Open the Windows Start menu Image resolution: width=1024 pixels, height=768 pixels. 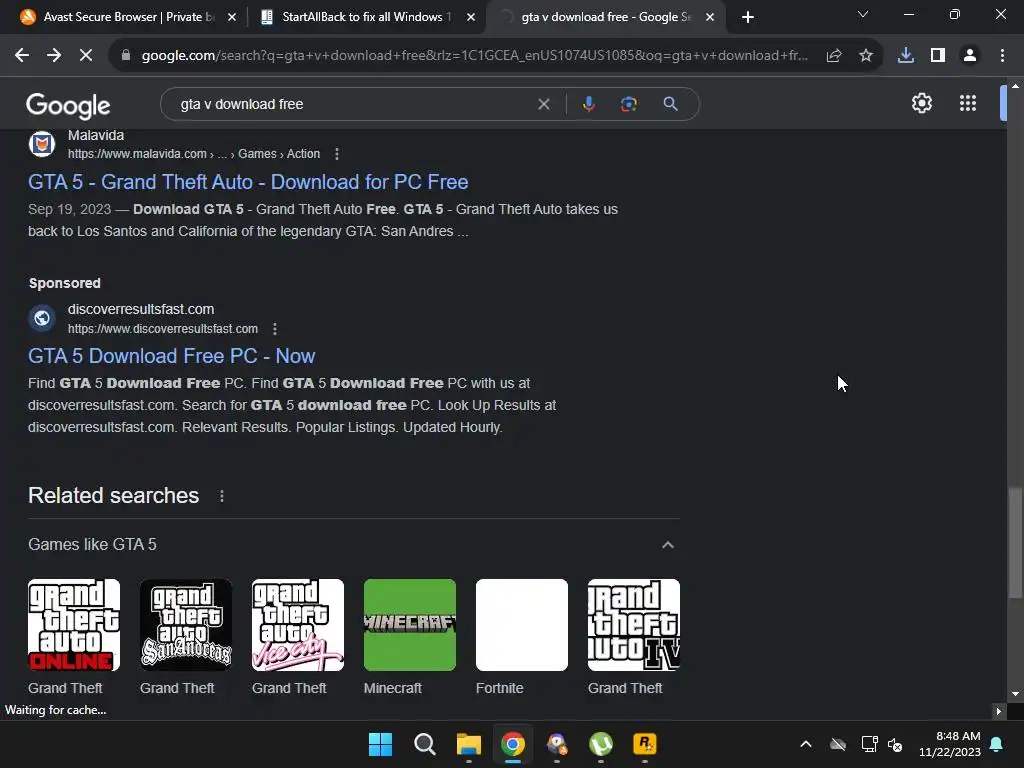[x=380, y=744]
